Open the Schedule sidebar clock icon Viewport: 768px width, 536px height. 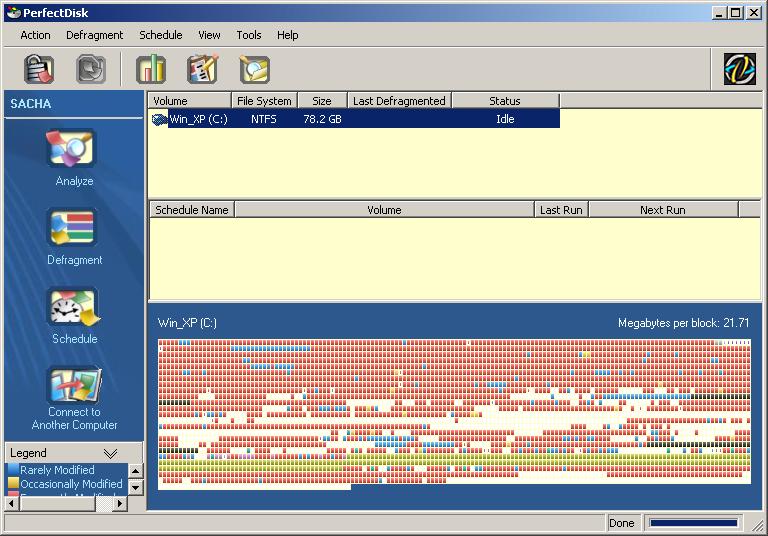[x=74, y=307]
